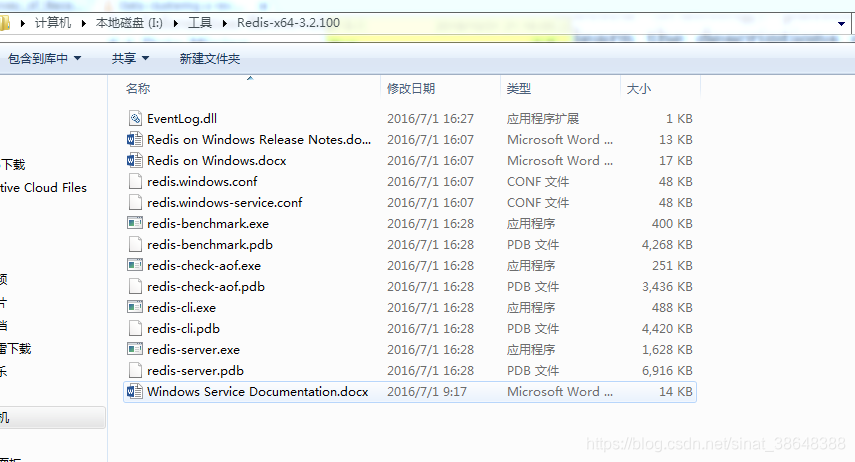Click the folder icon in the address bar
The image size is (855, 462).
pos(4,23)
